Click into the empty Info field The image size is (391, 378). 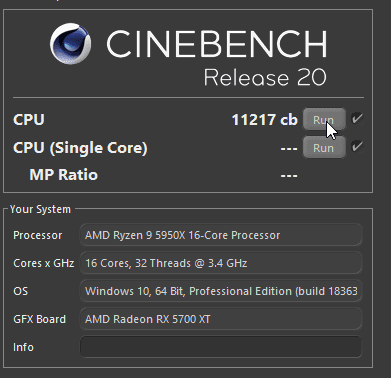(x=221, y=347)
